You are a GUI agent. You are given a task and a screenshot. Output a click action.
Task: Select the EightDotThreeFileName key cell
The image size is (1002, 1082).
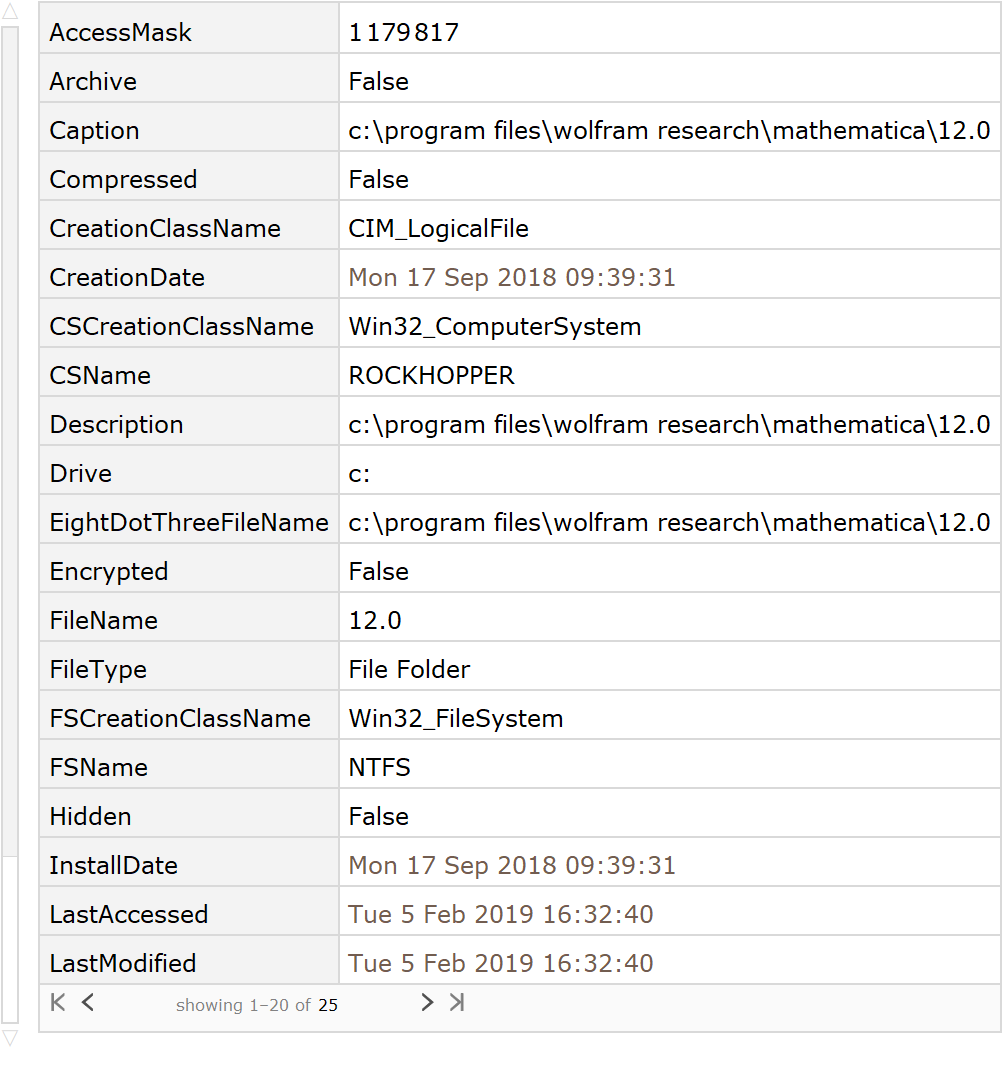pyautogui.click(x=189, y=523)
